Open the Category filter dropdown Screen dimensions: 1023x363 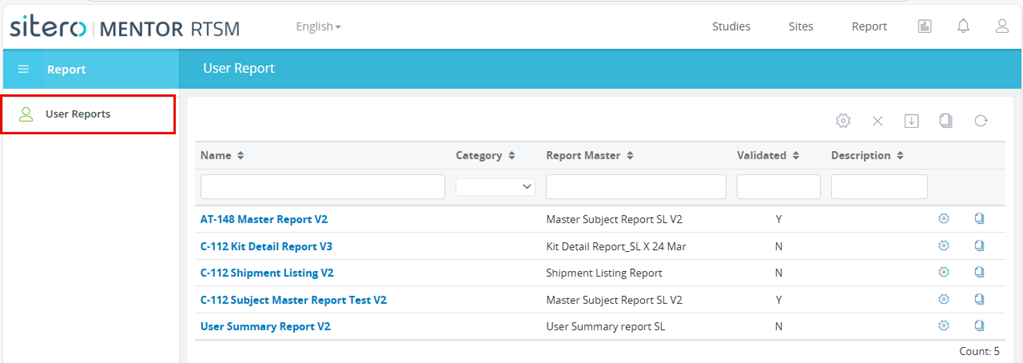[495, 187]
